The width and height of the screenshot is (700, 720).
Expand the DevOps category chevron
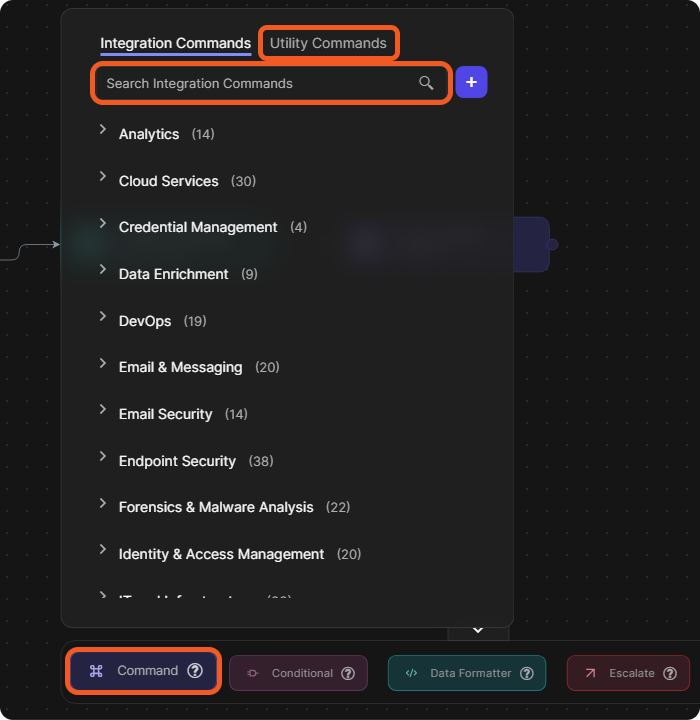point(103,316)
